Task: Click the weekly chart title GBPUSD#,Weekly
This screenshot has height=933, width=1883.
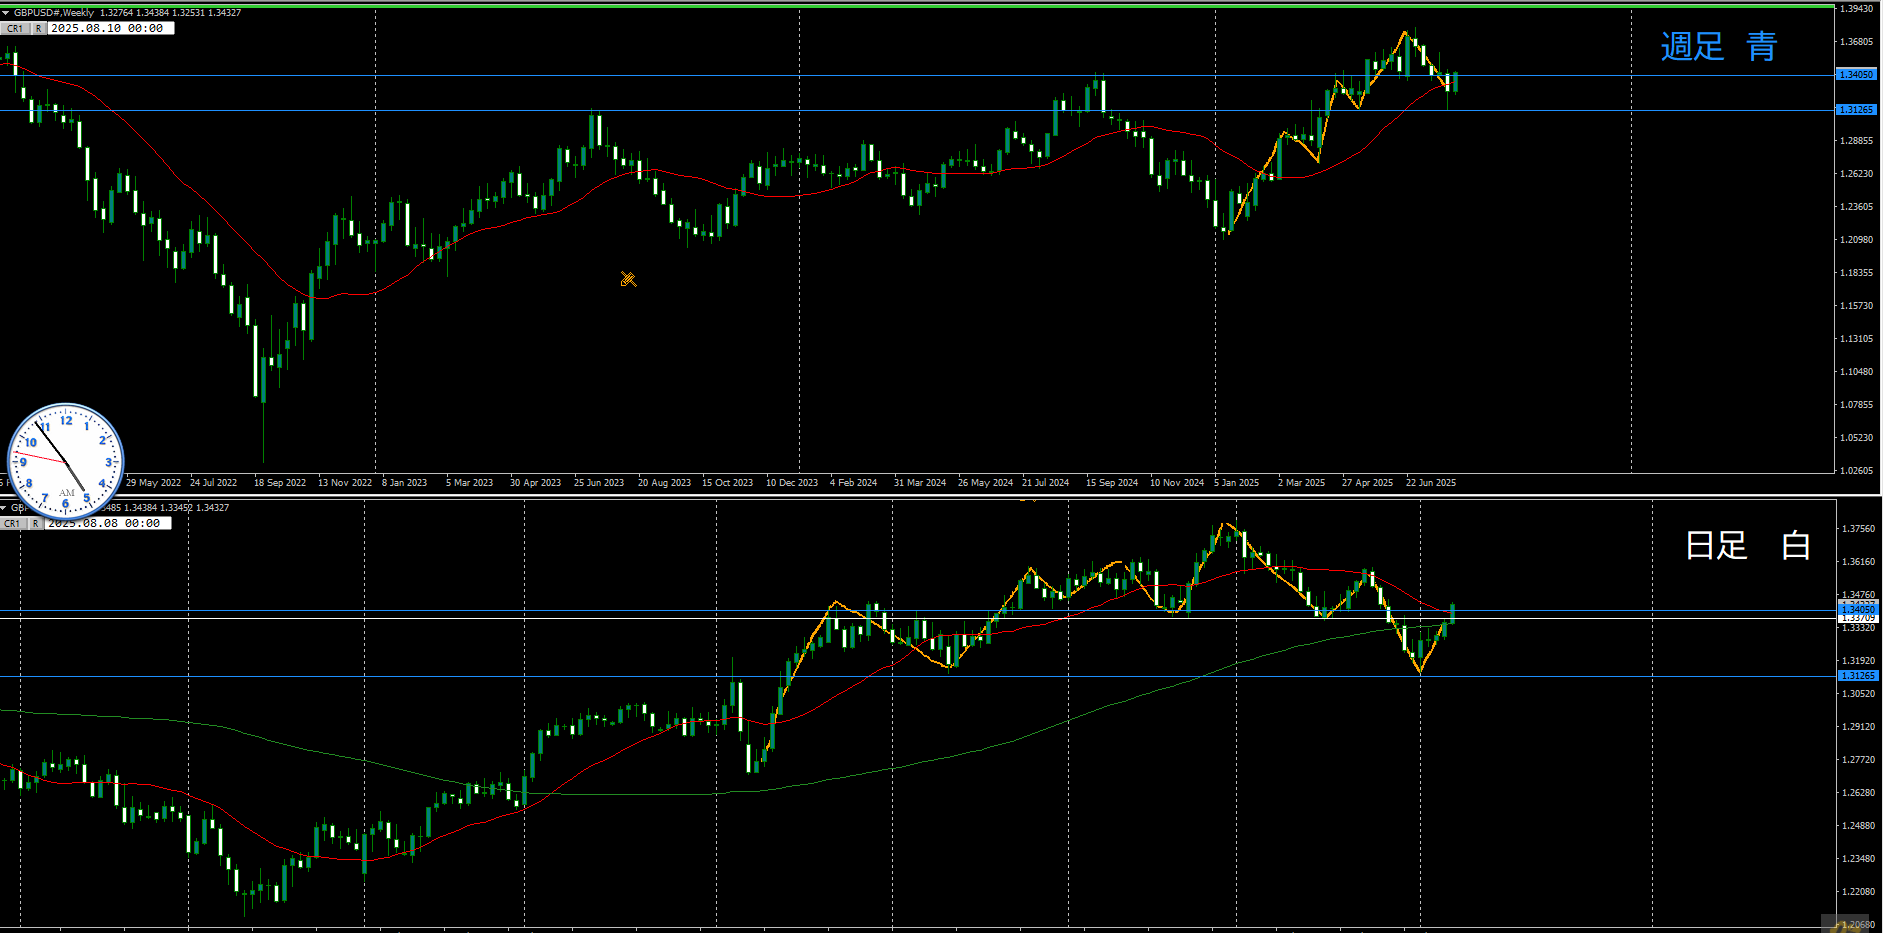Action: 54,13
